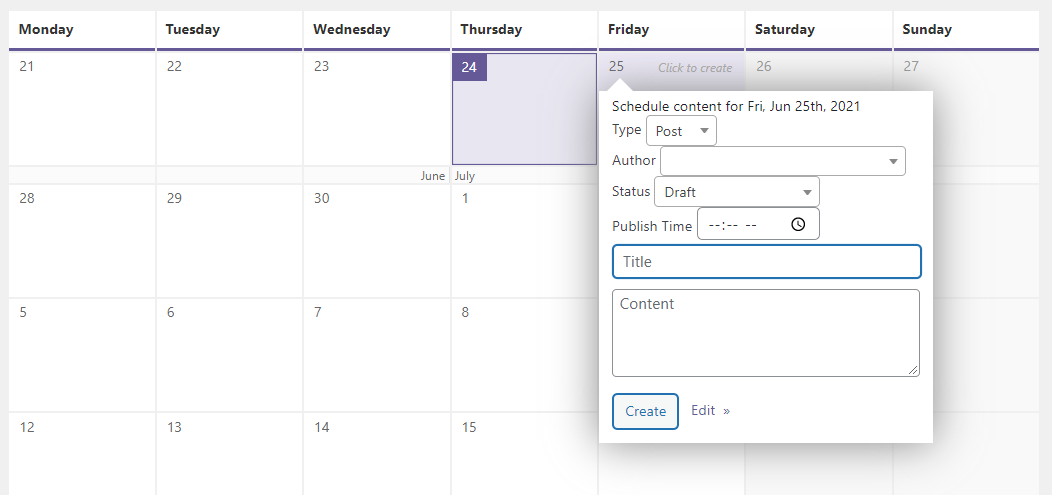The width and height of the screenshot is (1052, 495).
Task: Click the clock icon in Publish Time
Action: pyautogui.click(x=798, y=225)
